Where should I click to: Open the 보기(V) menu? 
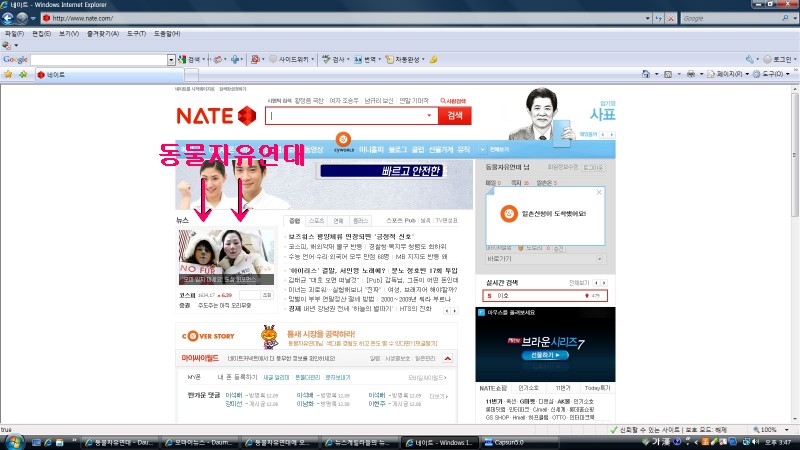click(68, 34)
